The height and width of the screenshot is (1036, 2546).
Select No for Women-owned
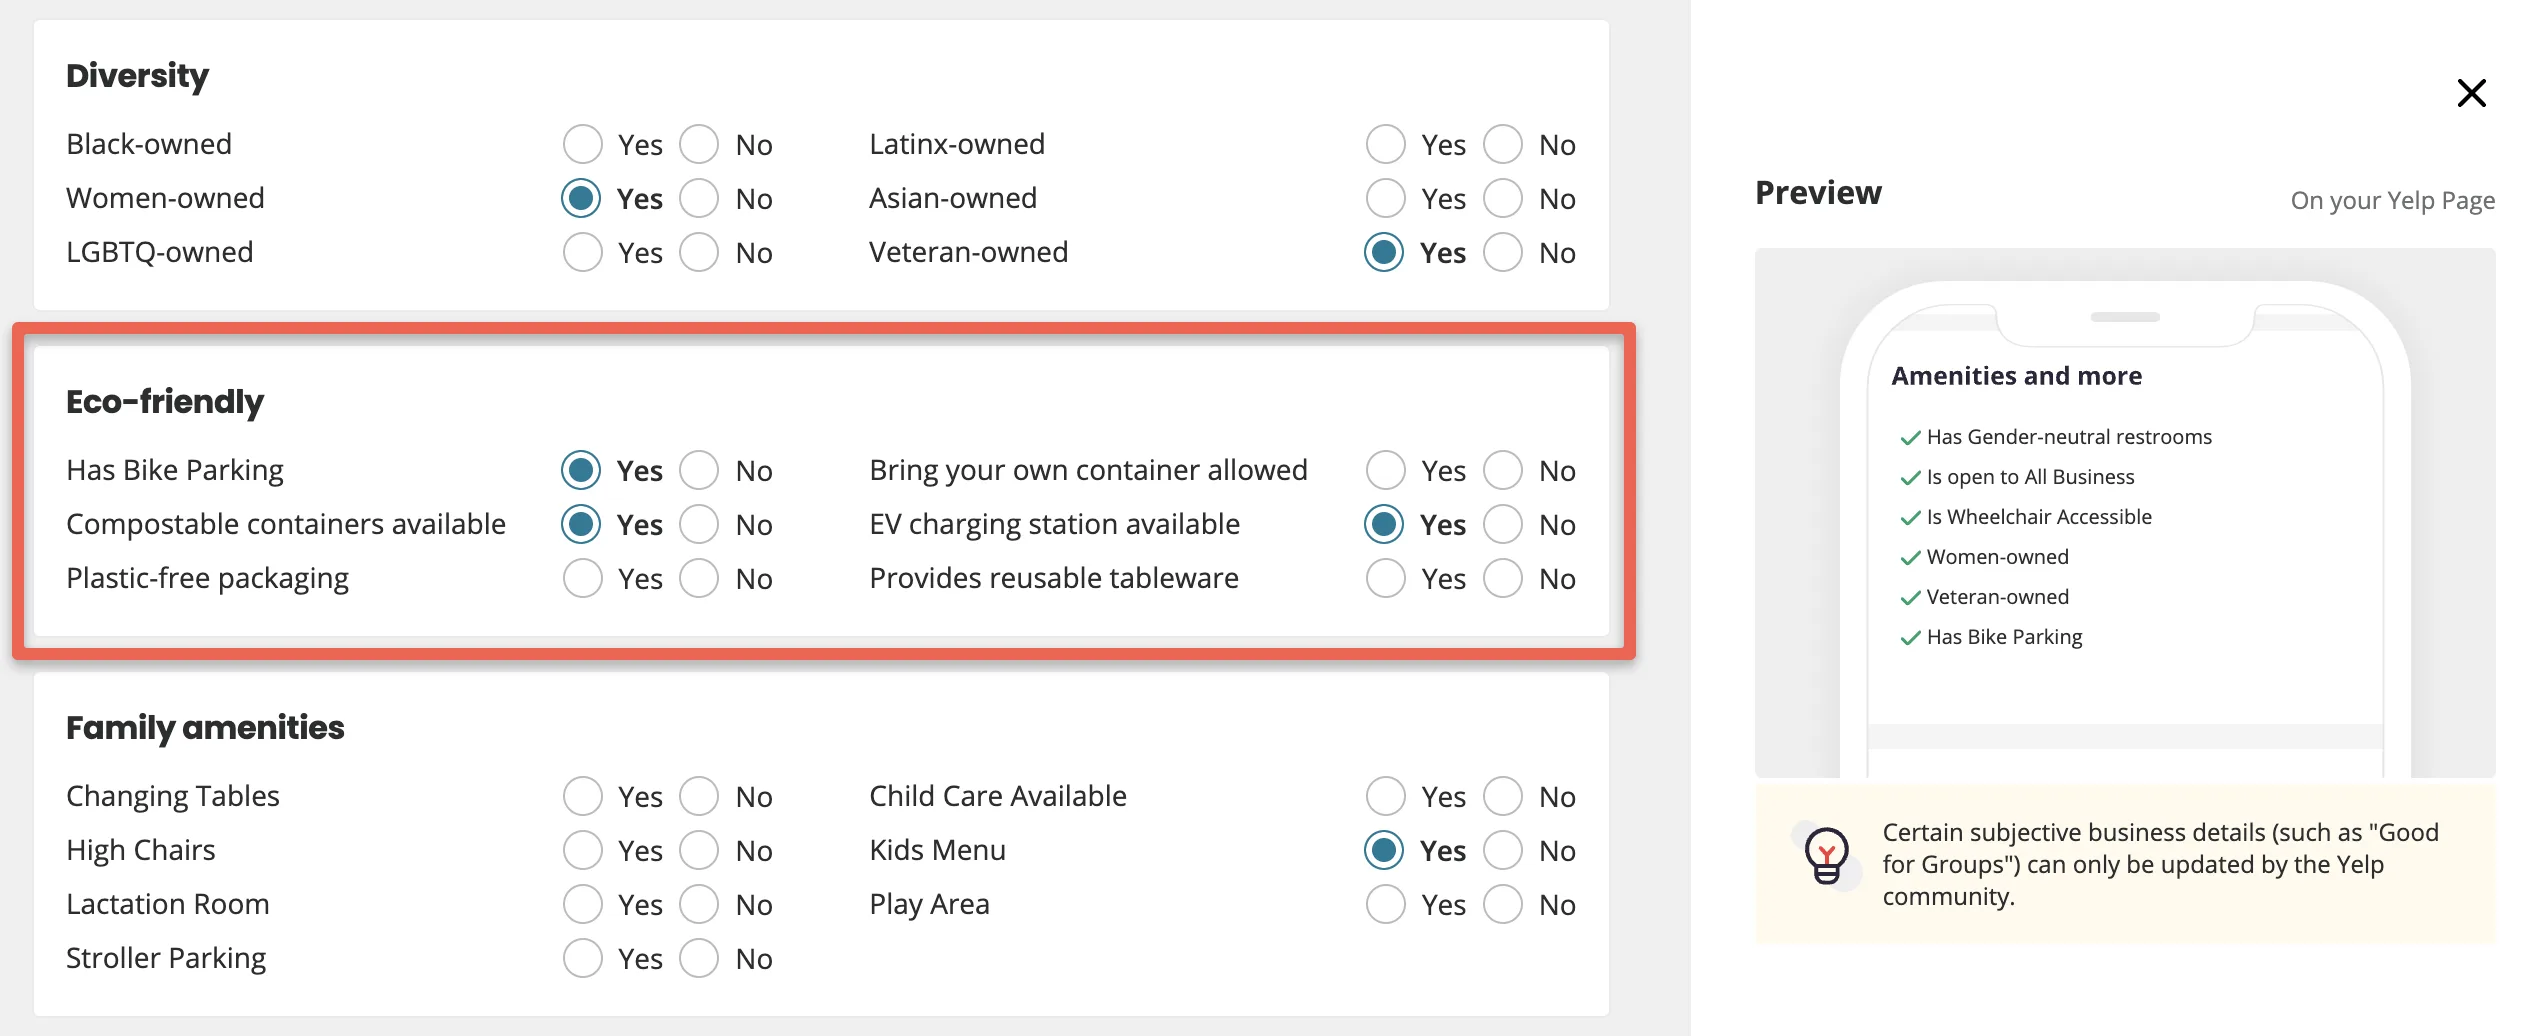[x=699, y=198]
